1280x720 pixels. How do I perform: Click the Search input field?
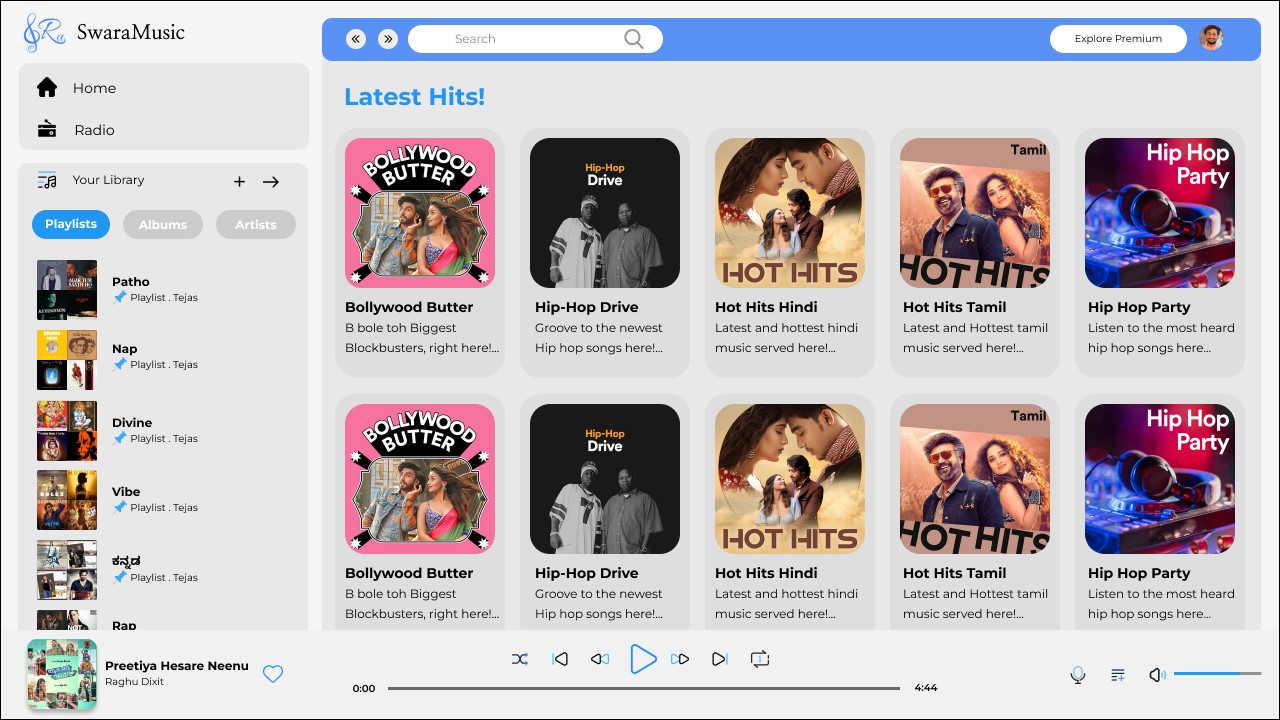(x=535, y=39)
